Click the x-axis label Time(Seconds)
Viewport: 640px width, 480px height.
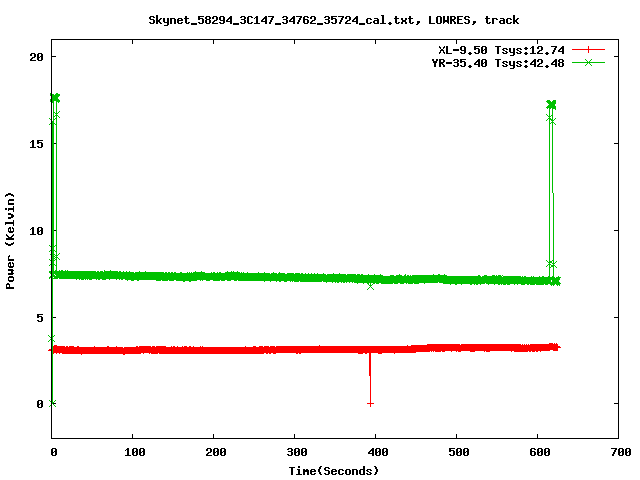click(x=333, y=471)
